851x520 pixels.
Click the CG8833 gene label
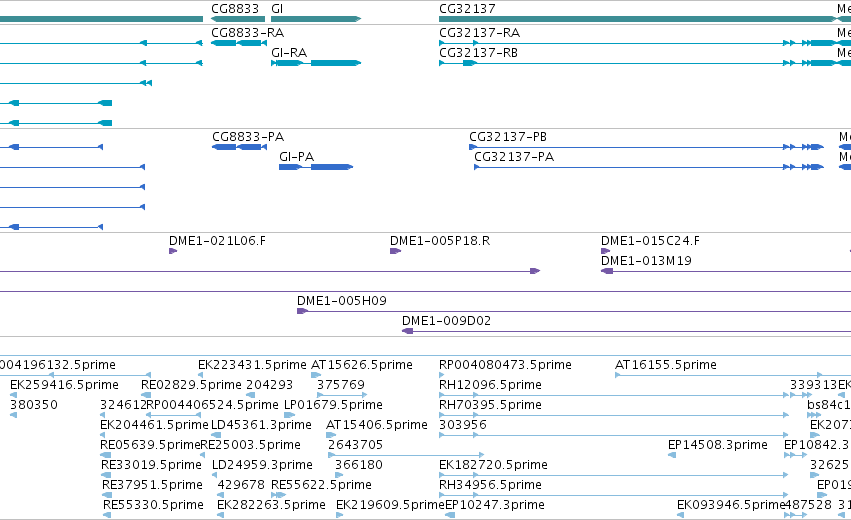[x=235, y=9]
